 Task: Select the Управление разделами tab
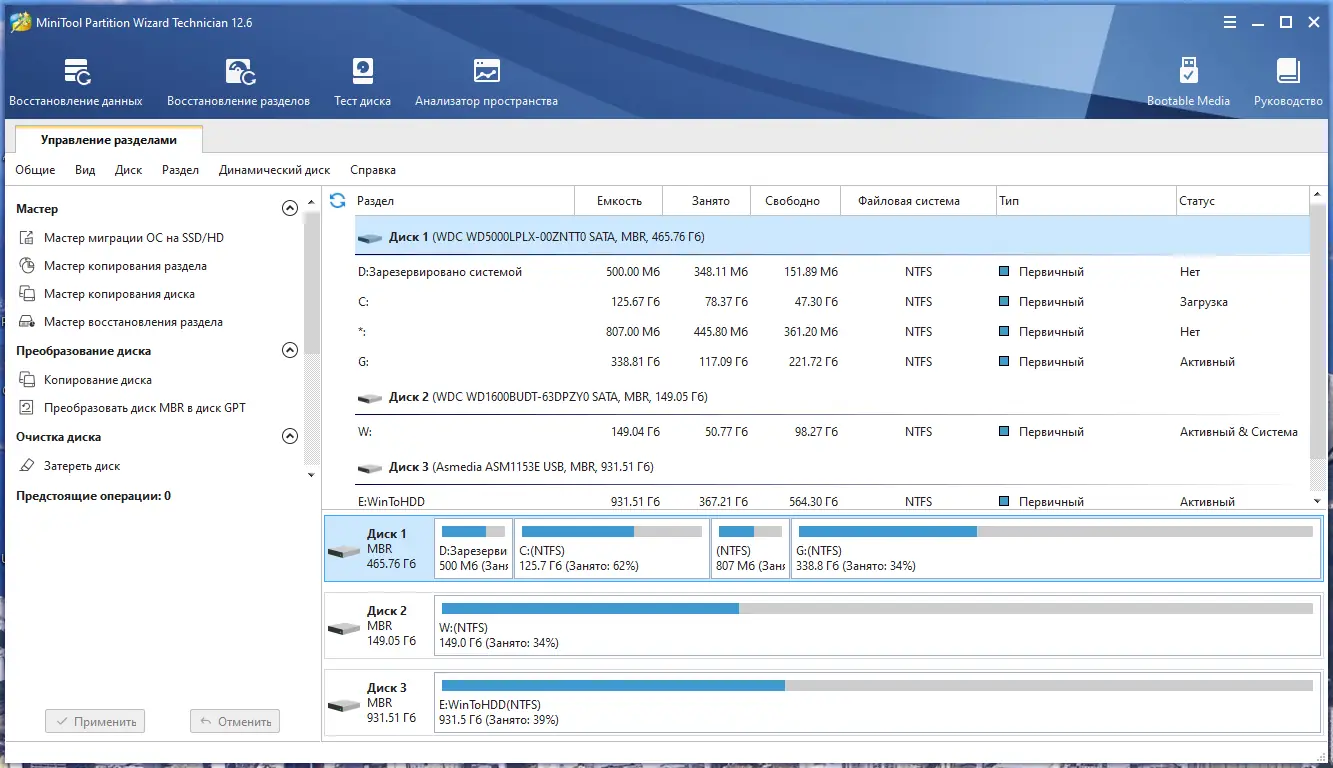(109, 141)
